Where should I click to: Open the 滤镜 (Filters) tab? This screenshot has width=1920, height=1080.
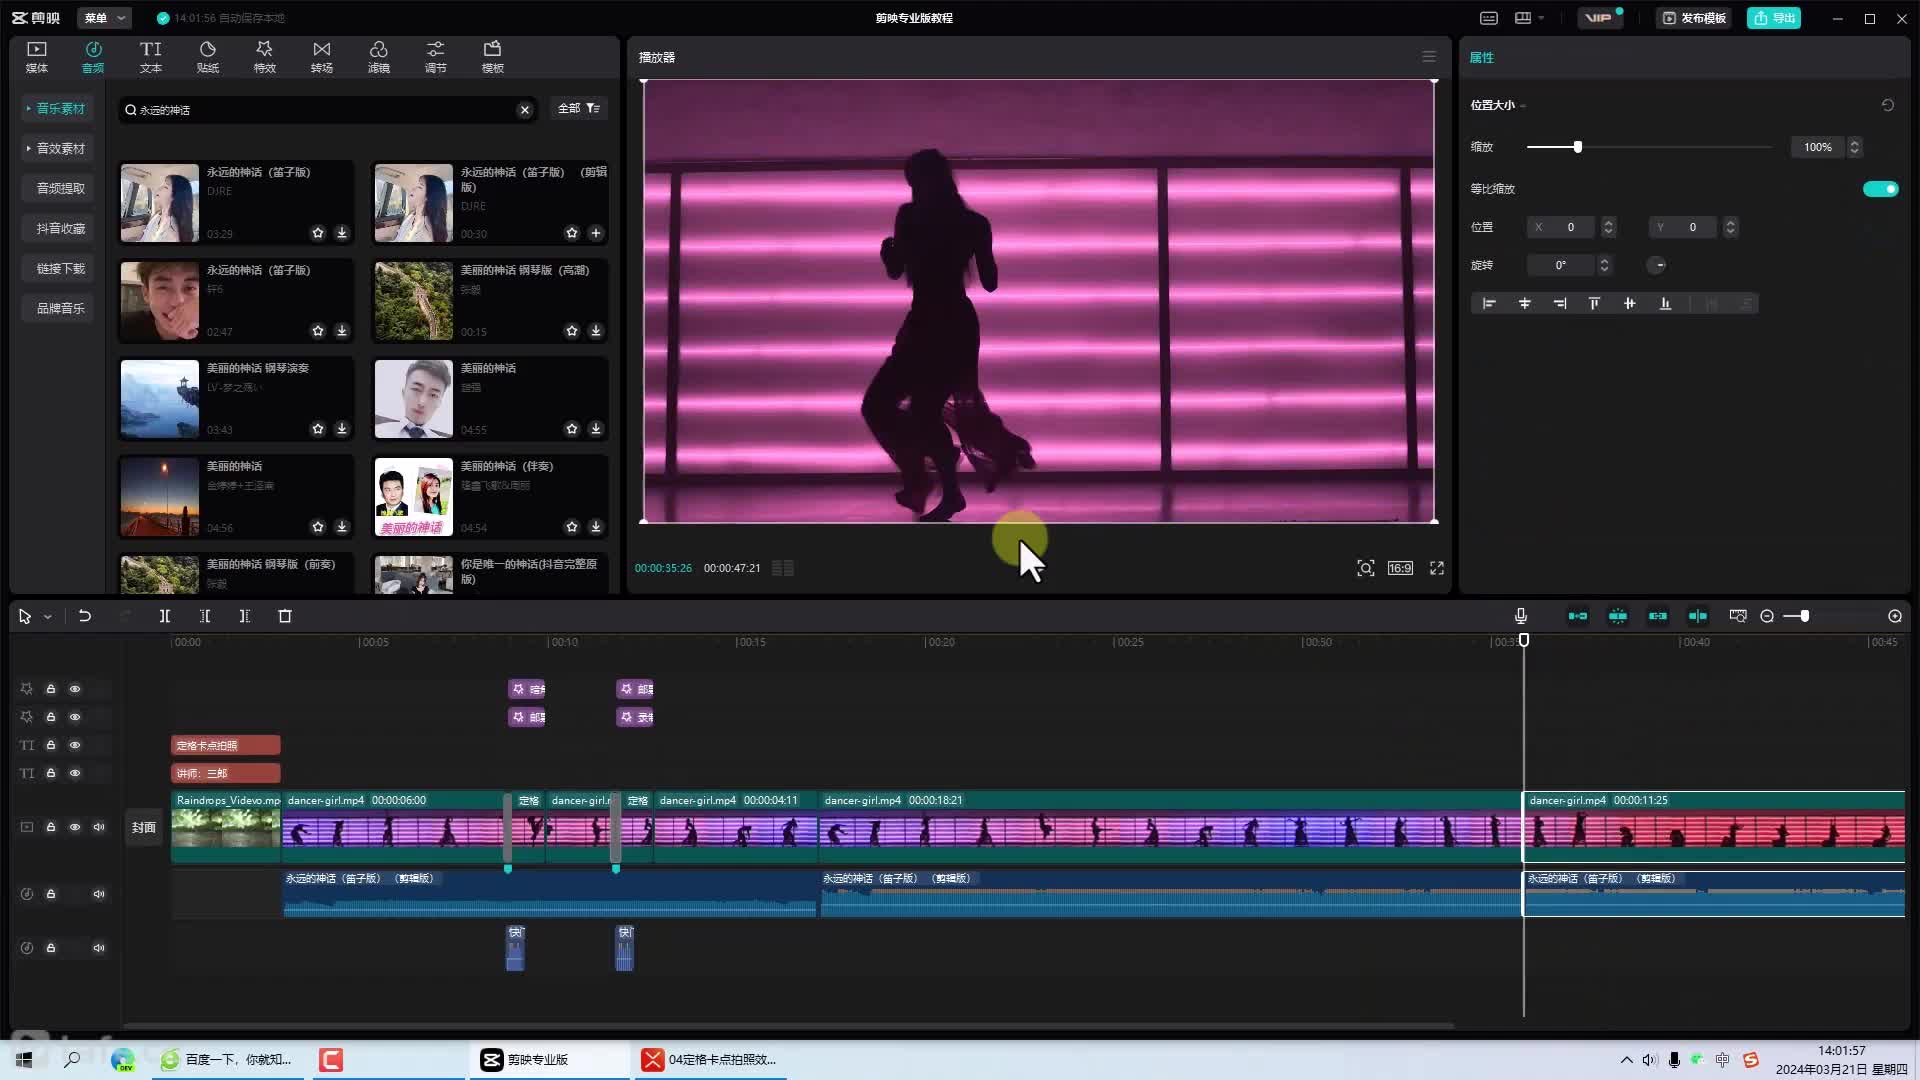tap(378, 57)
